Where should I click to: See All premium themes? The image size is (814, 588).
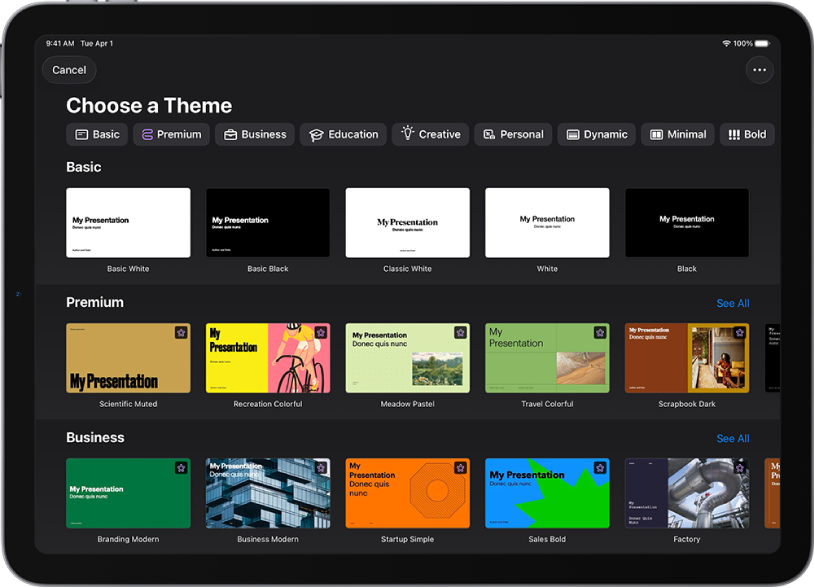[x=733, y=303]
